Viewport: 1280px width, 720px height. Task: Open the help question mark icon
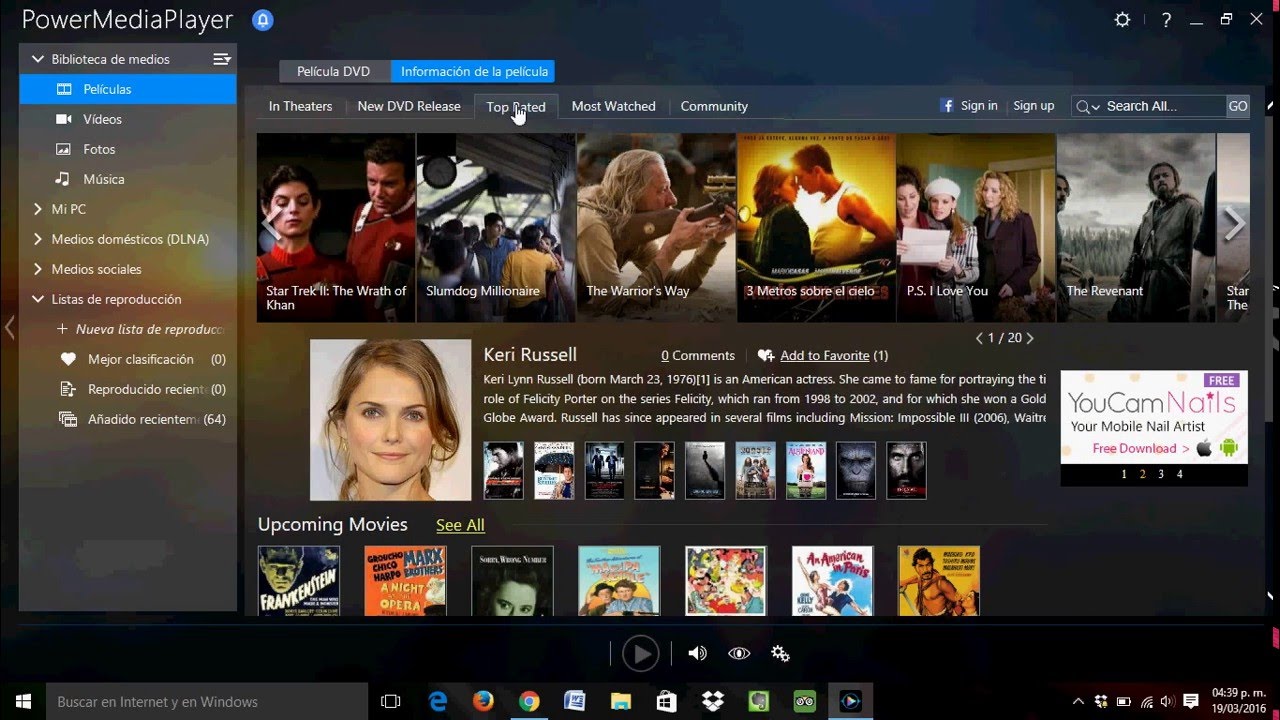click(1167, 20)
